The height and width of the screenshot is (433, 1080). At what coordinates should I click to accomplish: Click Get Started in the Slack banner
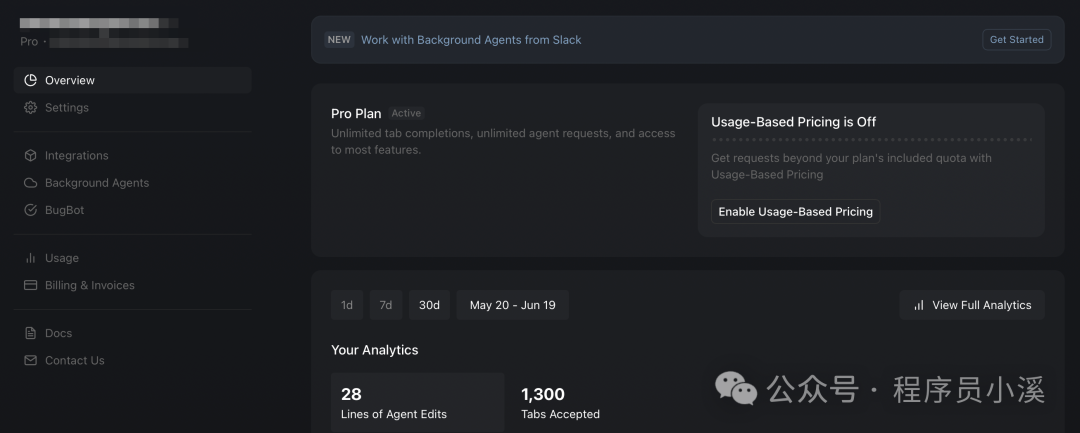point(1016,40)
